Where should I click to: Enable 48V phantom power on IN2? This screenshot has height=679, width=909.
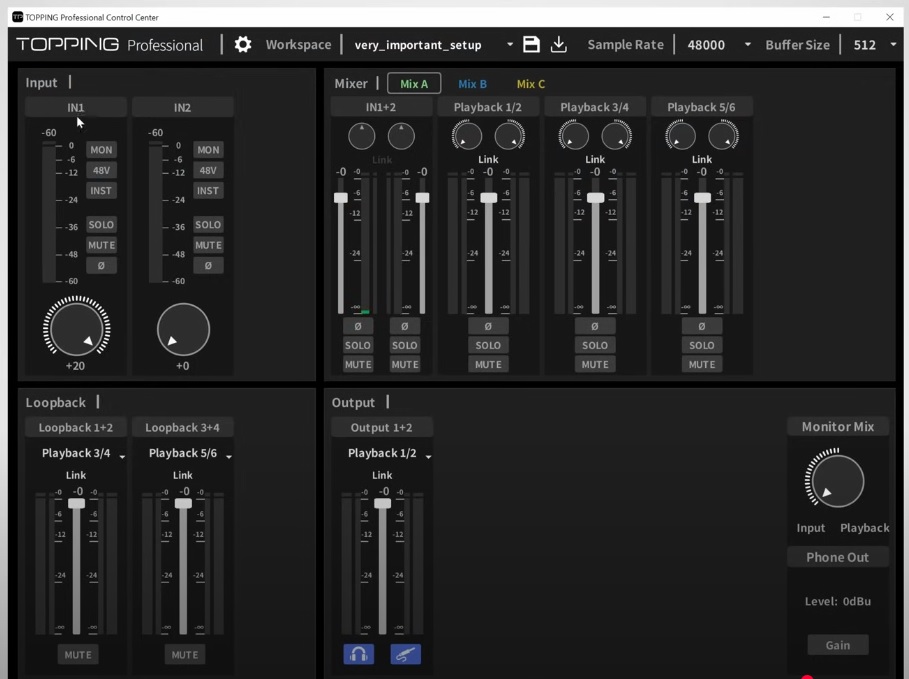pyautogui.click(x=208, y=170)
